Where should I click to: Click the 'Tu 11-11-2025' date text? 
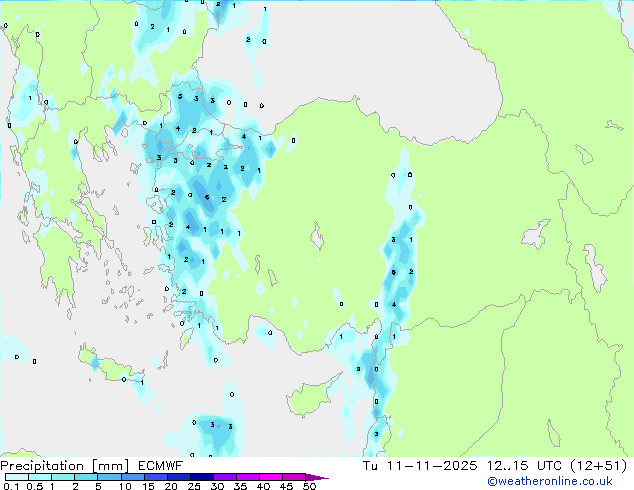(x=420, y=466)
